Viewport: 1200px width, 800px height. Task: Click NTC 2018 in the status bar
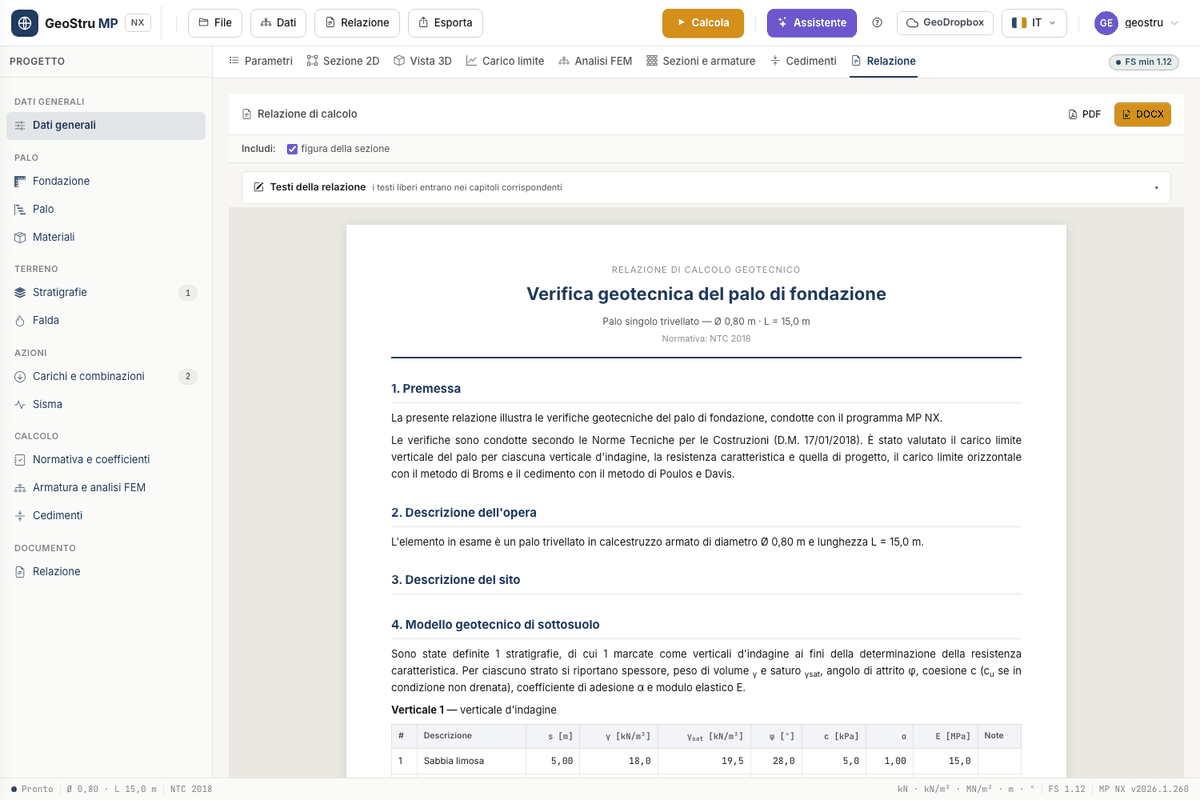(x=191, y=789)
